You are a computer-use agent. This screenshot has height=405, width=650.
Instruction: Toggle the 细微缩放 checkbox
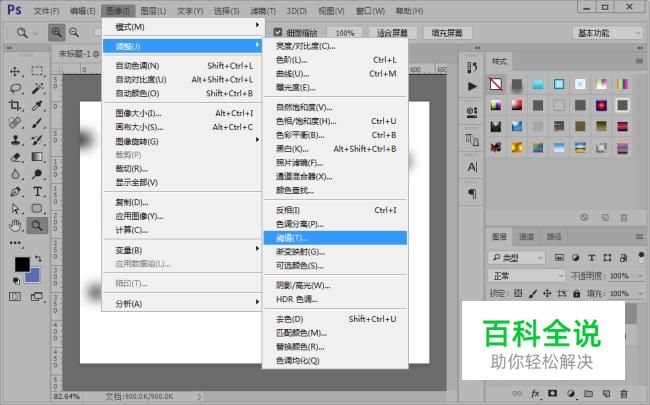(x=278, y=32)
